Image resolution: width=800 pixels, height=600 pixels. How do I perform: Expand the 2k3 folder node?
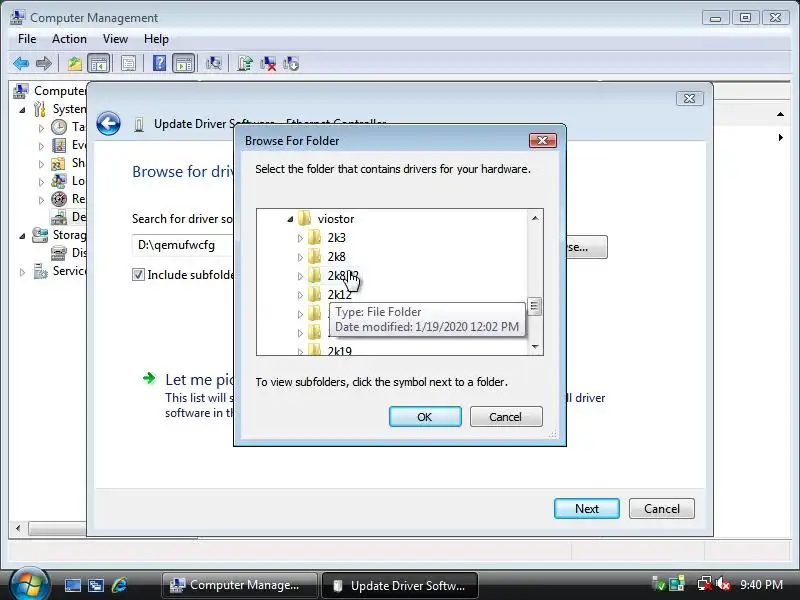(300, 238)
